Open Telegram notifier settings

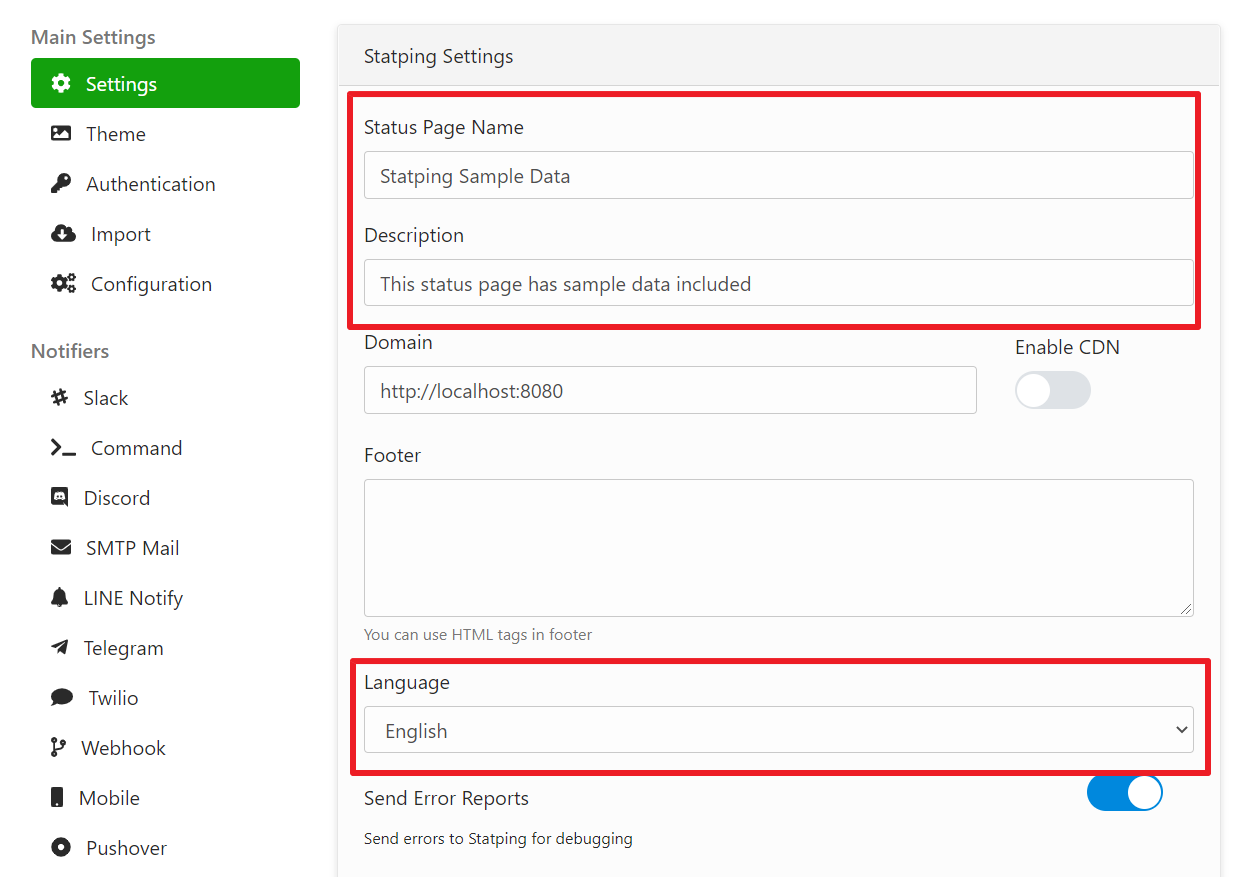click(165, 647)
